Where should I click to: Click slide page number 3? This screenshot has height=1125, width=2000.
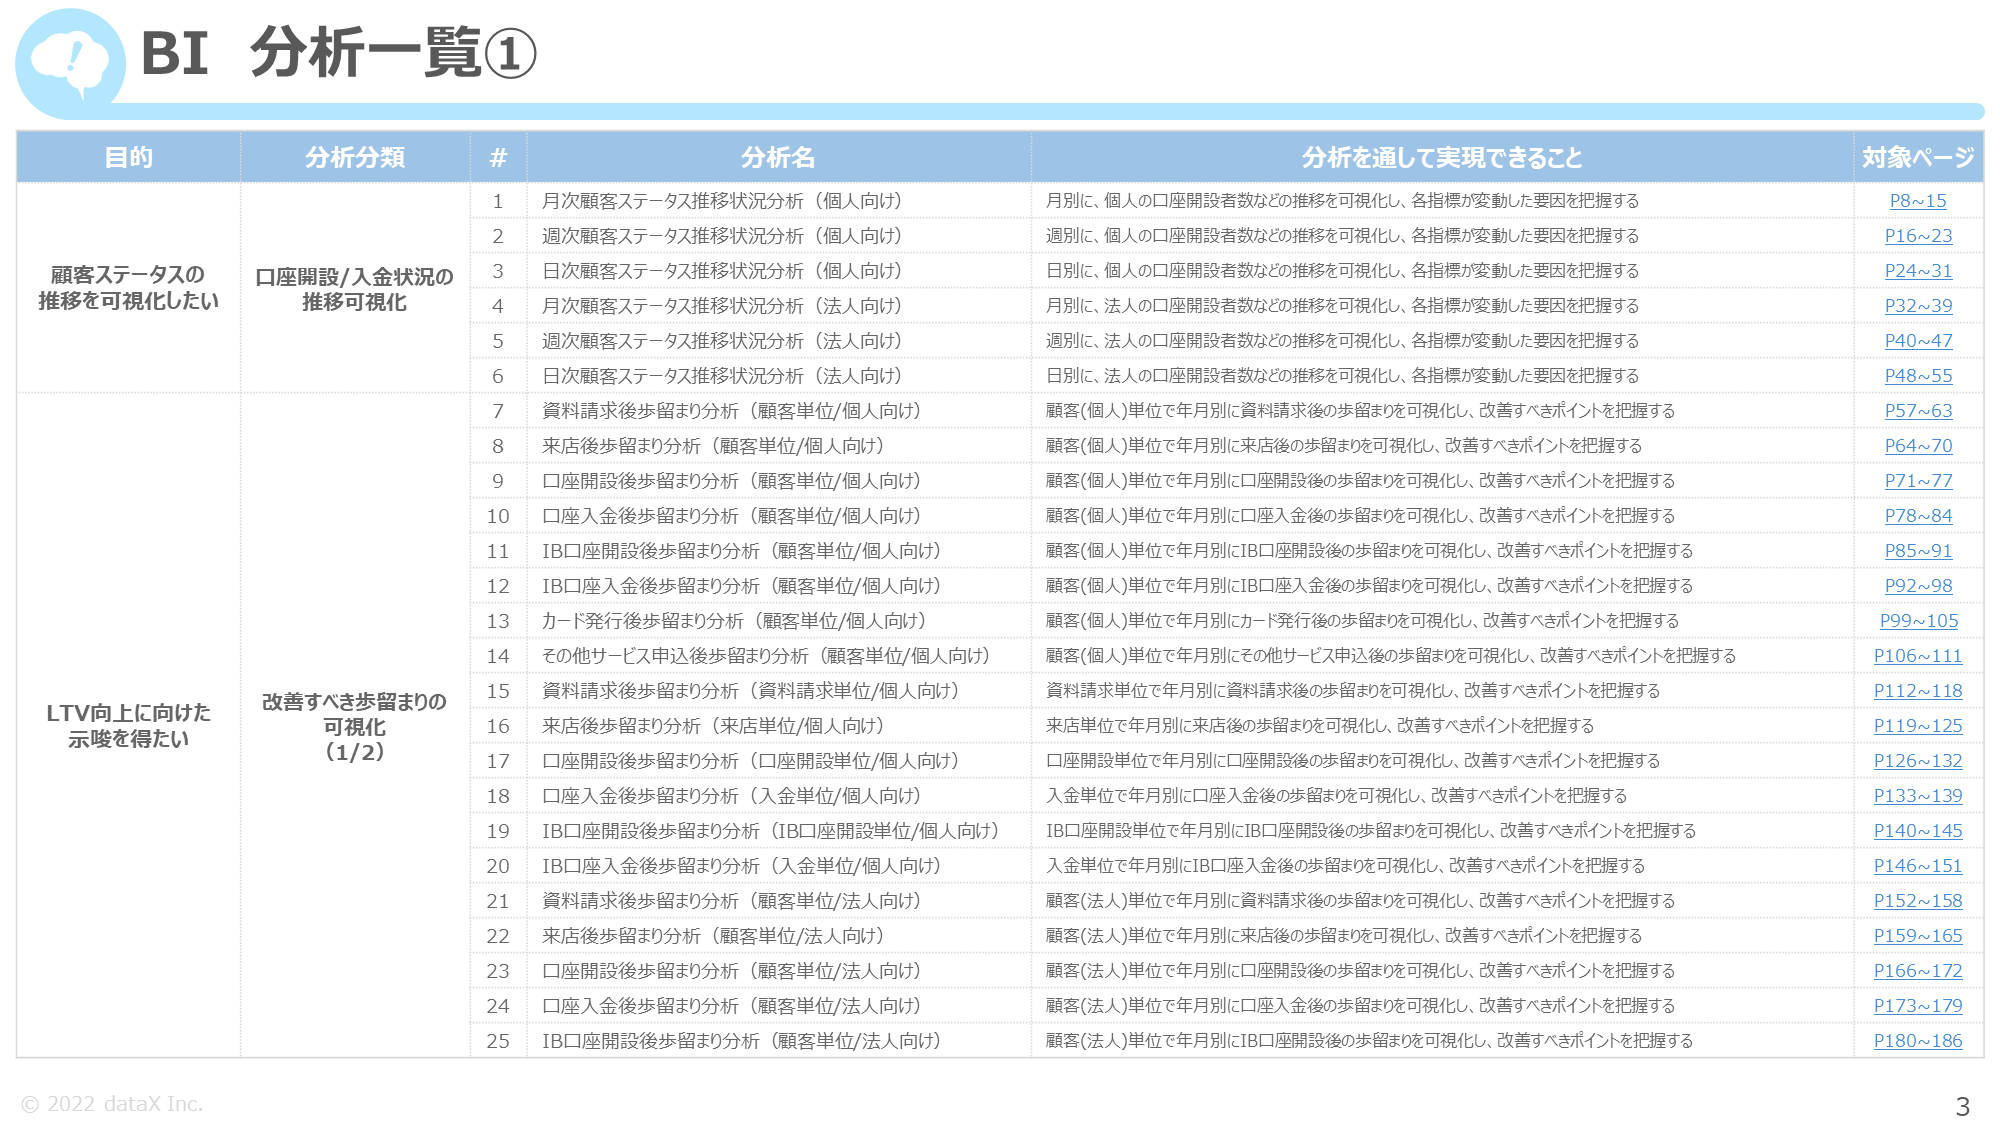[x=1962, y=1107]
